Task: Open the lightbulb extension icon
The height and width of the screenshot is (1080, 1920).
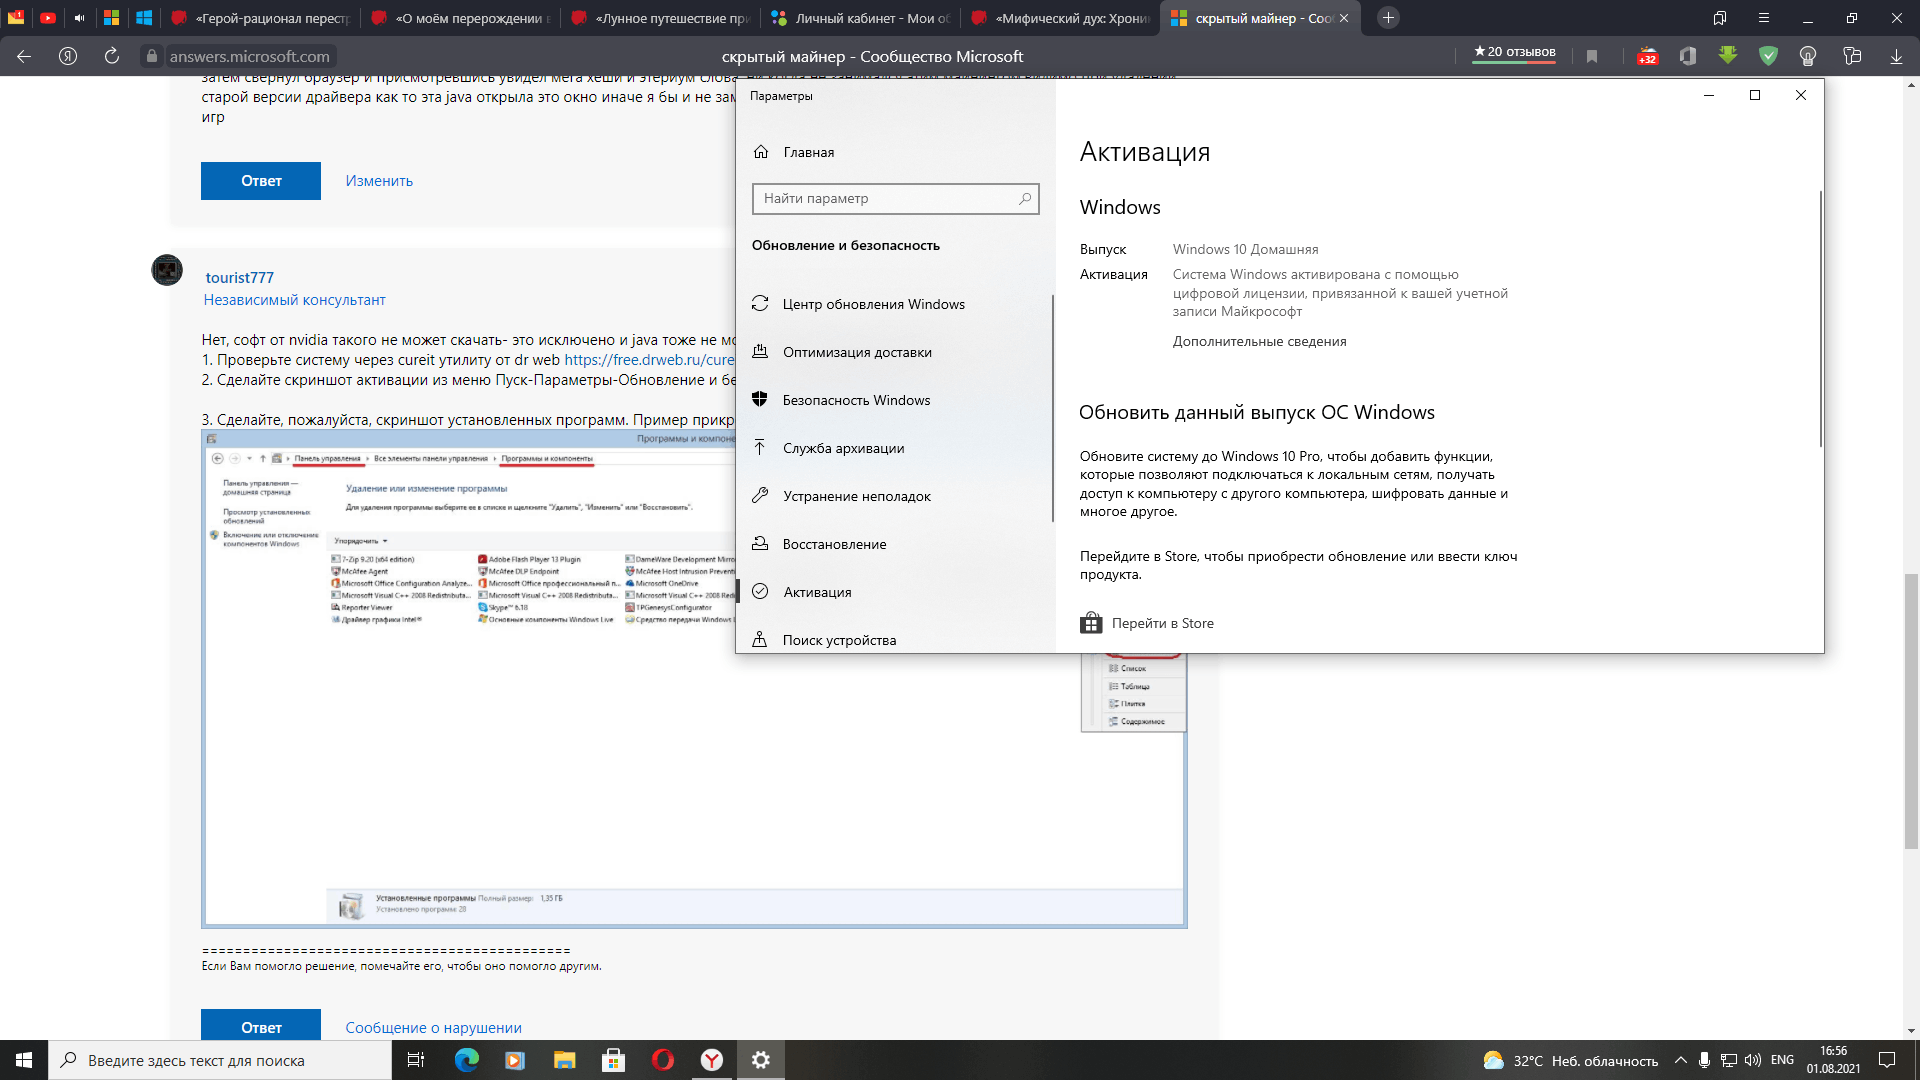Action: pyautogui.click(x=1808, y=57)
